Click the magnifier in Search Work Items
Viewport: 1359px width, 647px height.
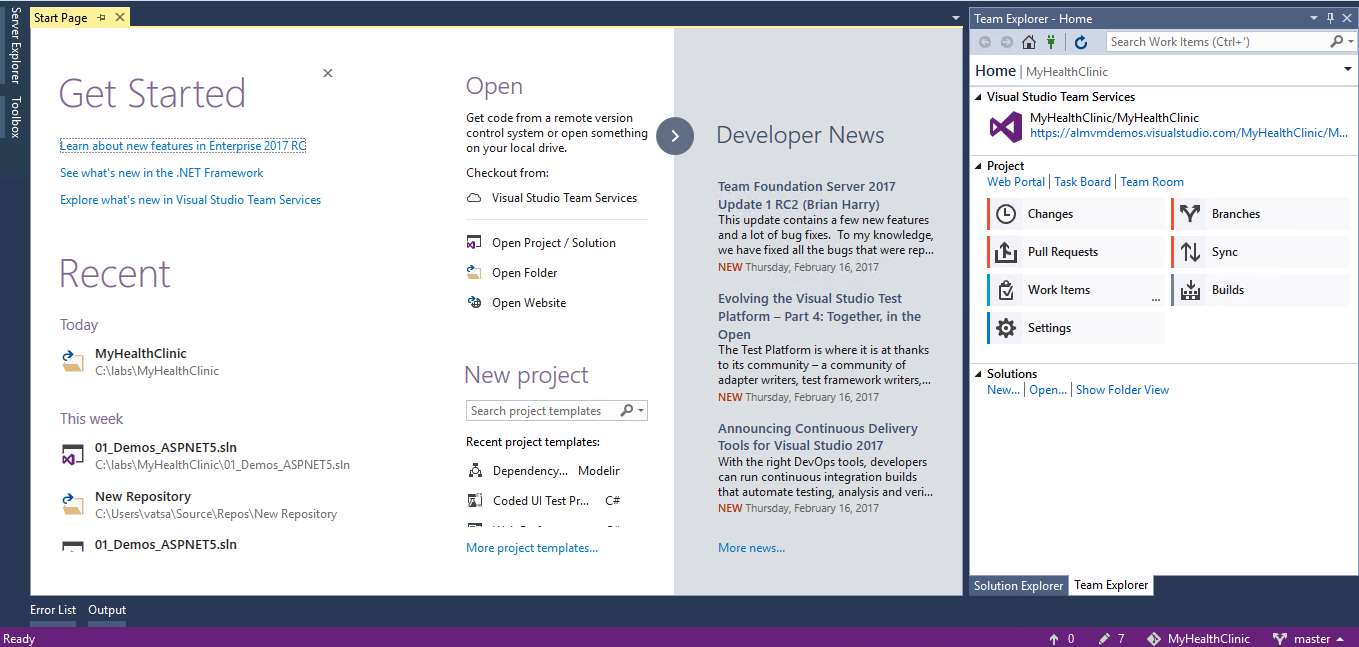point(1336,42)
